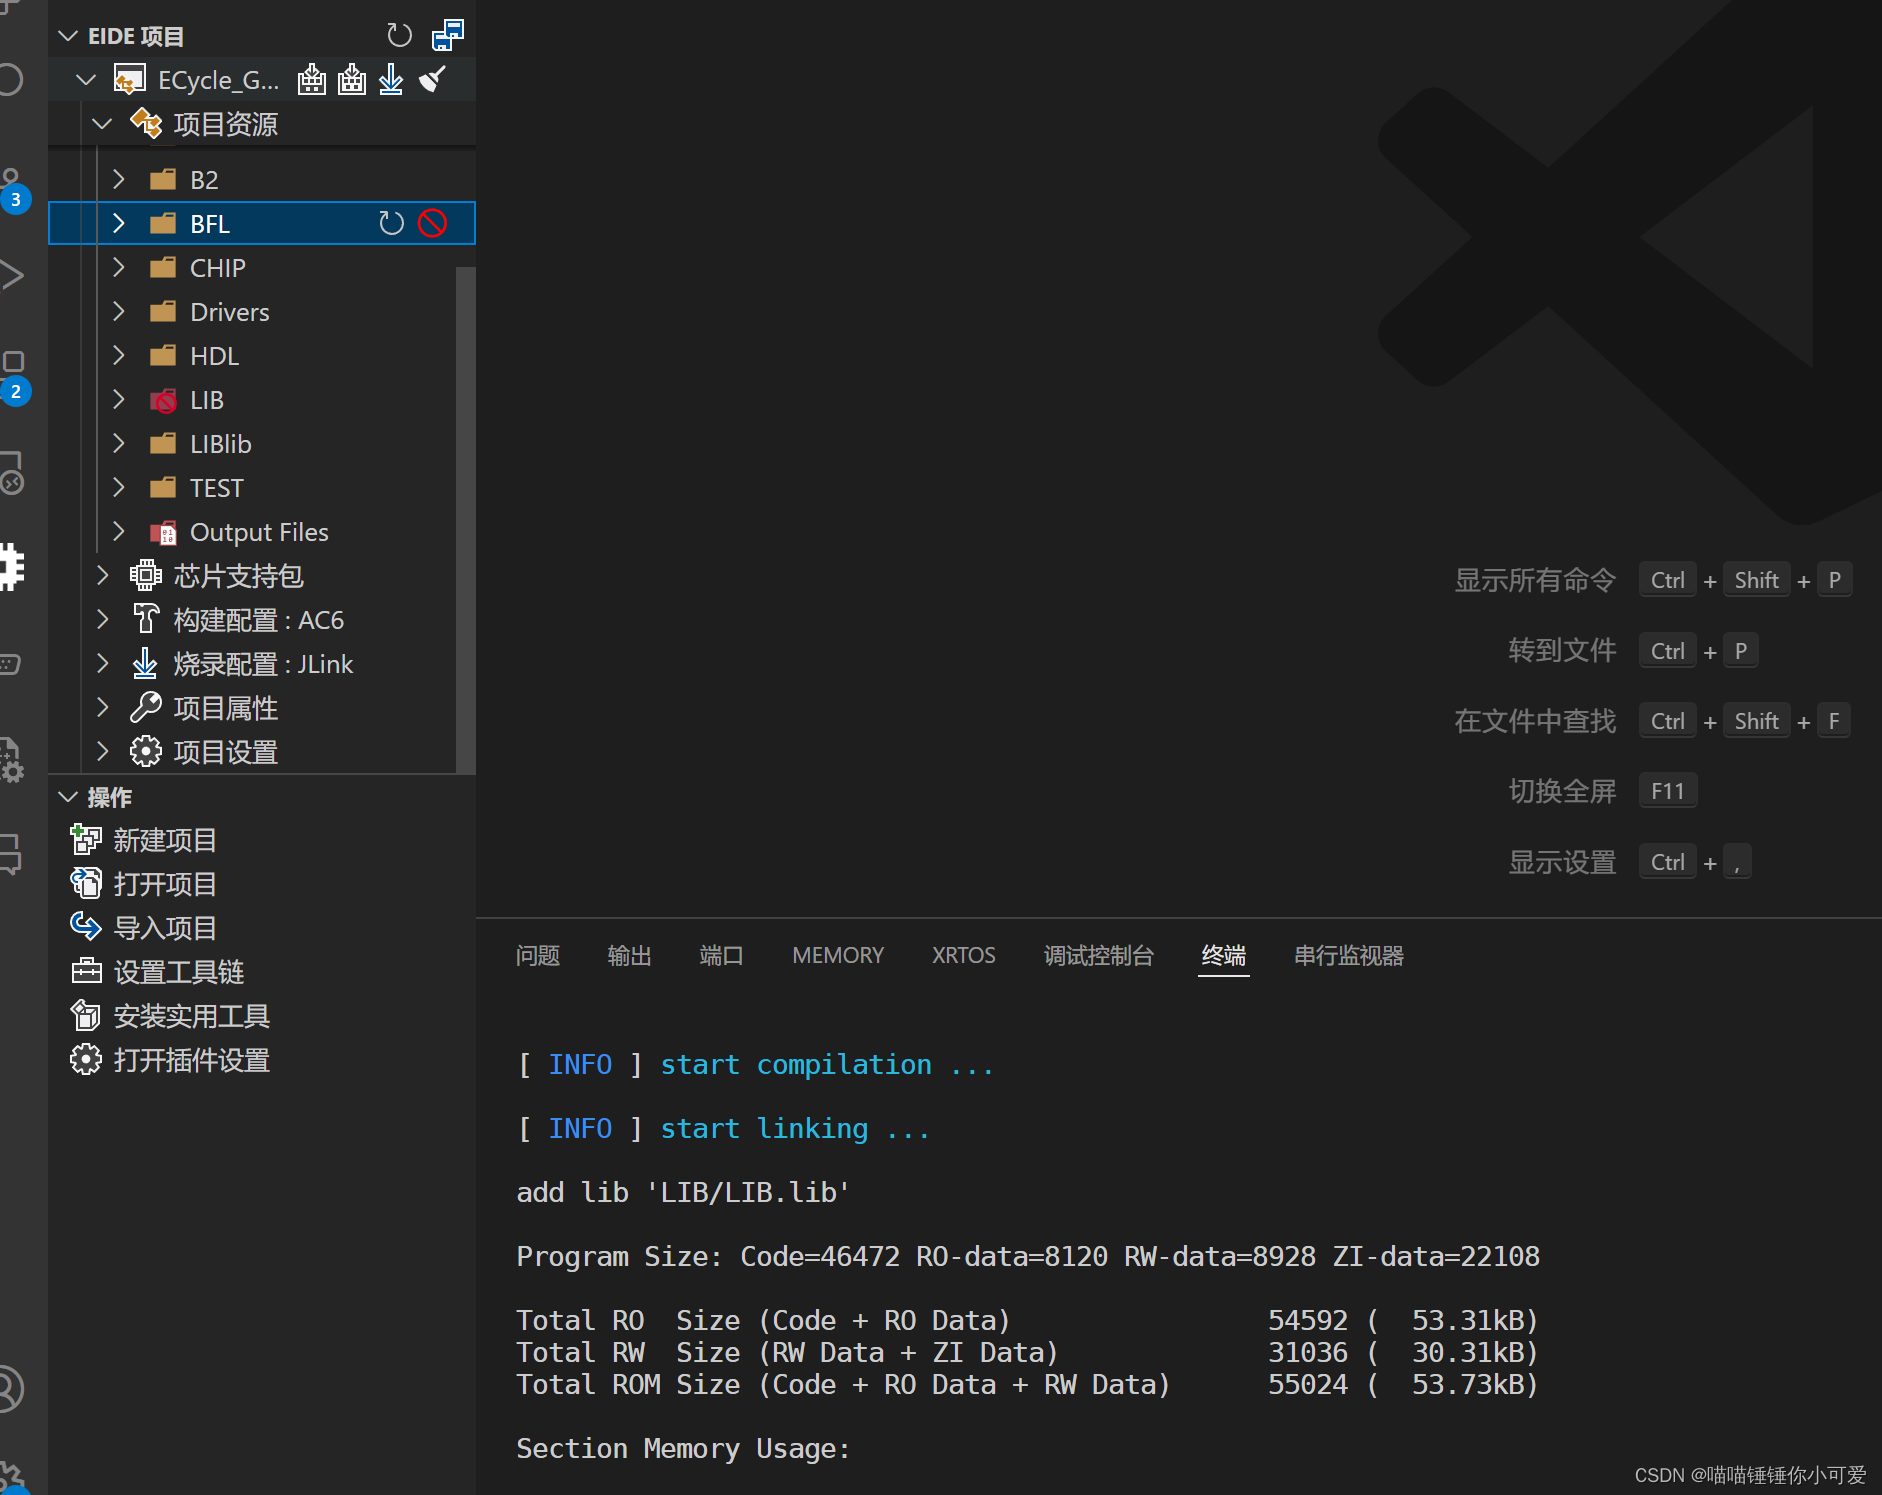Expand the HDL folder
Screen dimensions: 1882x1495
coord(119,355)
